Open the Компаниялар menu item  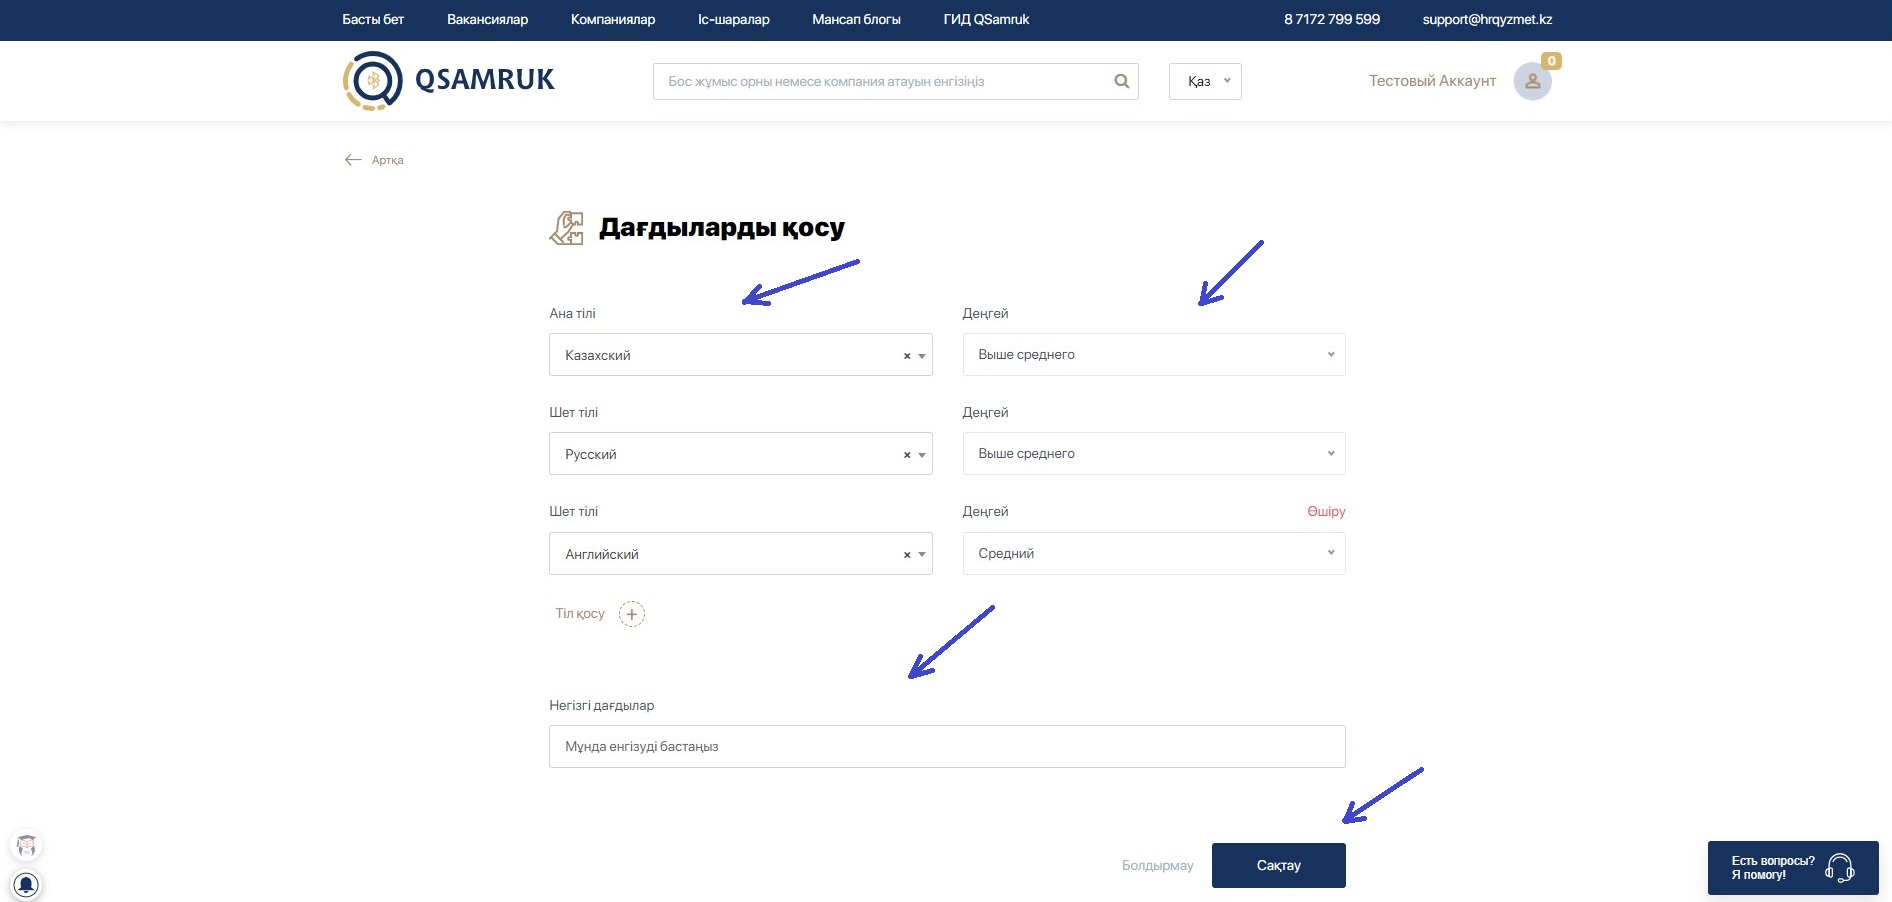pyautogui.click(x=613, y=19)
